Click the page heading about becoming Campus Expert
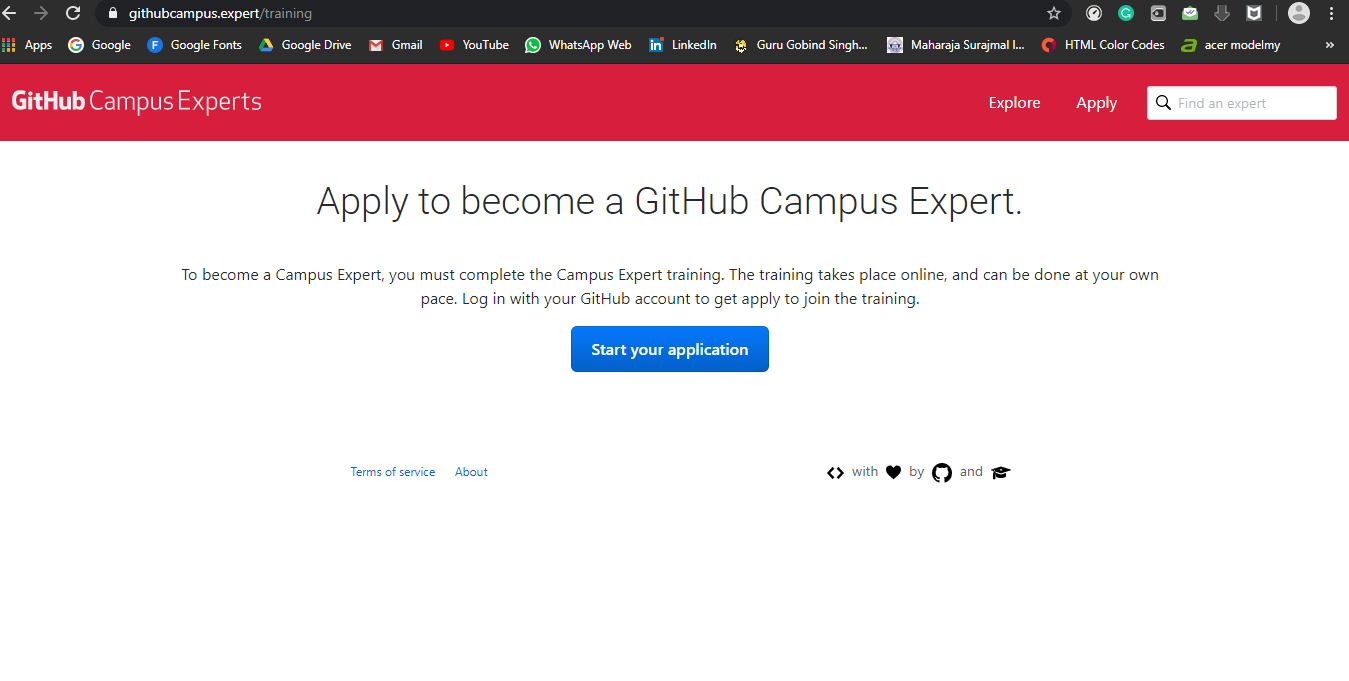Screen dimensions: 1349x681 [670, 201]
